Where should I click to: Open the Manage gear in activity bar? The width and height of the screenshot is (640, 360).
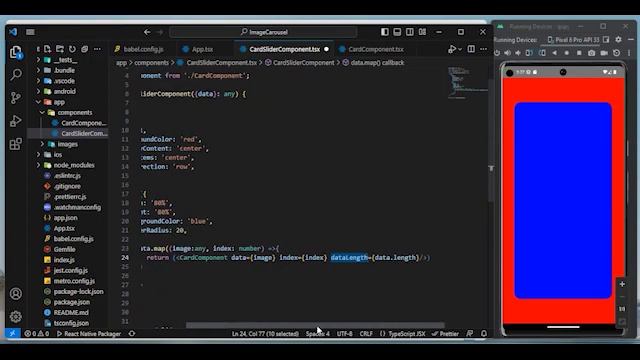point(16,316)
